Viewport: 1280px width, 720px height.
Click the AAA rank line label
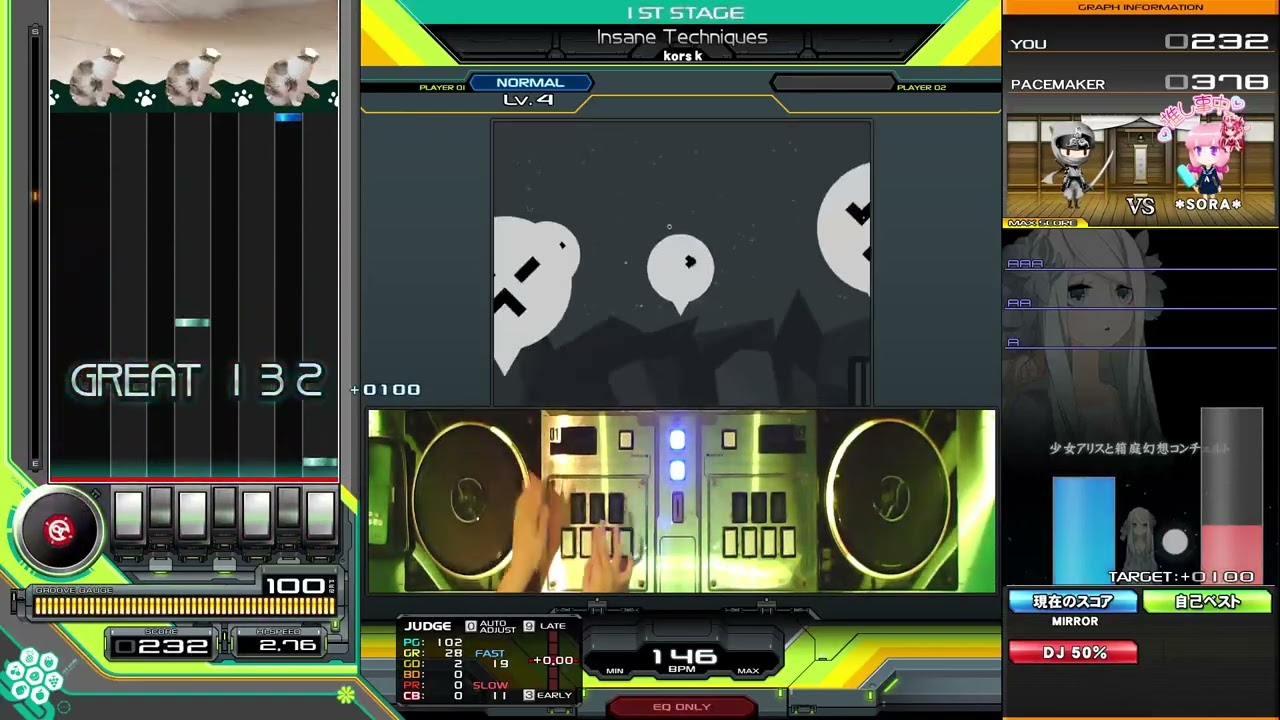(x=1025, y=264)
